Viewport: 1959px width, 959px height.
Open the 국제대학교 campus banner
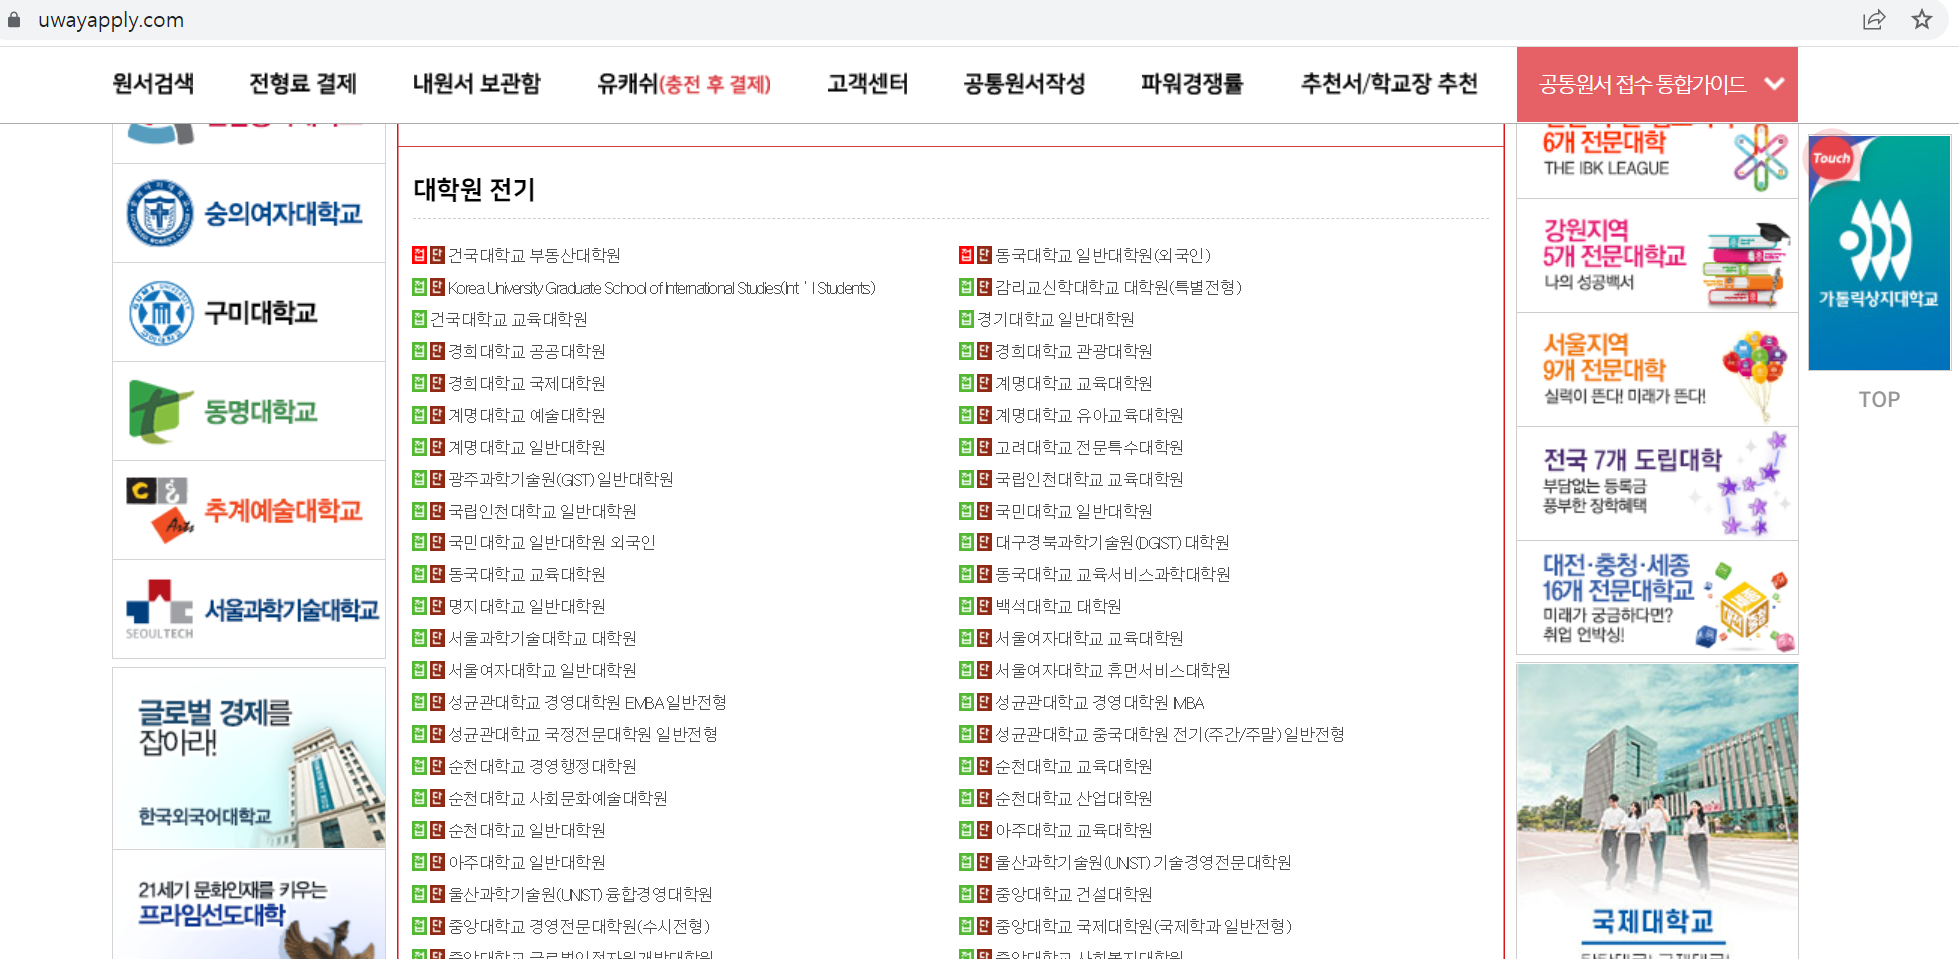tap(1657, 811)
